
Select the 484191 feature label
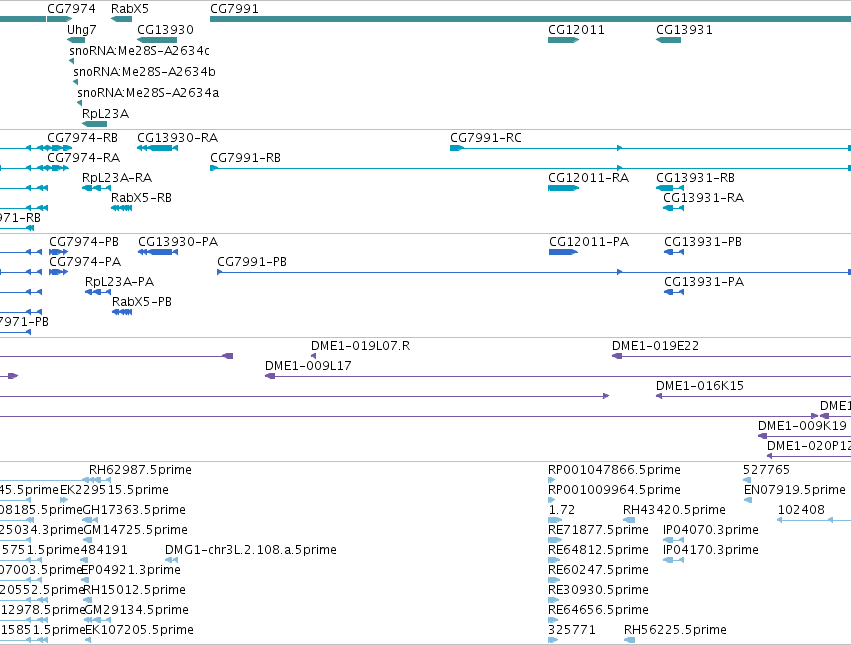(x=104, y=551)
